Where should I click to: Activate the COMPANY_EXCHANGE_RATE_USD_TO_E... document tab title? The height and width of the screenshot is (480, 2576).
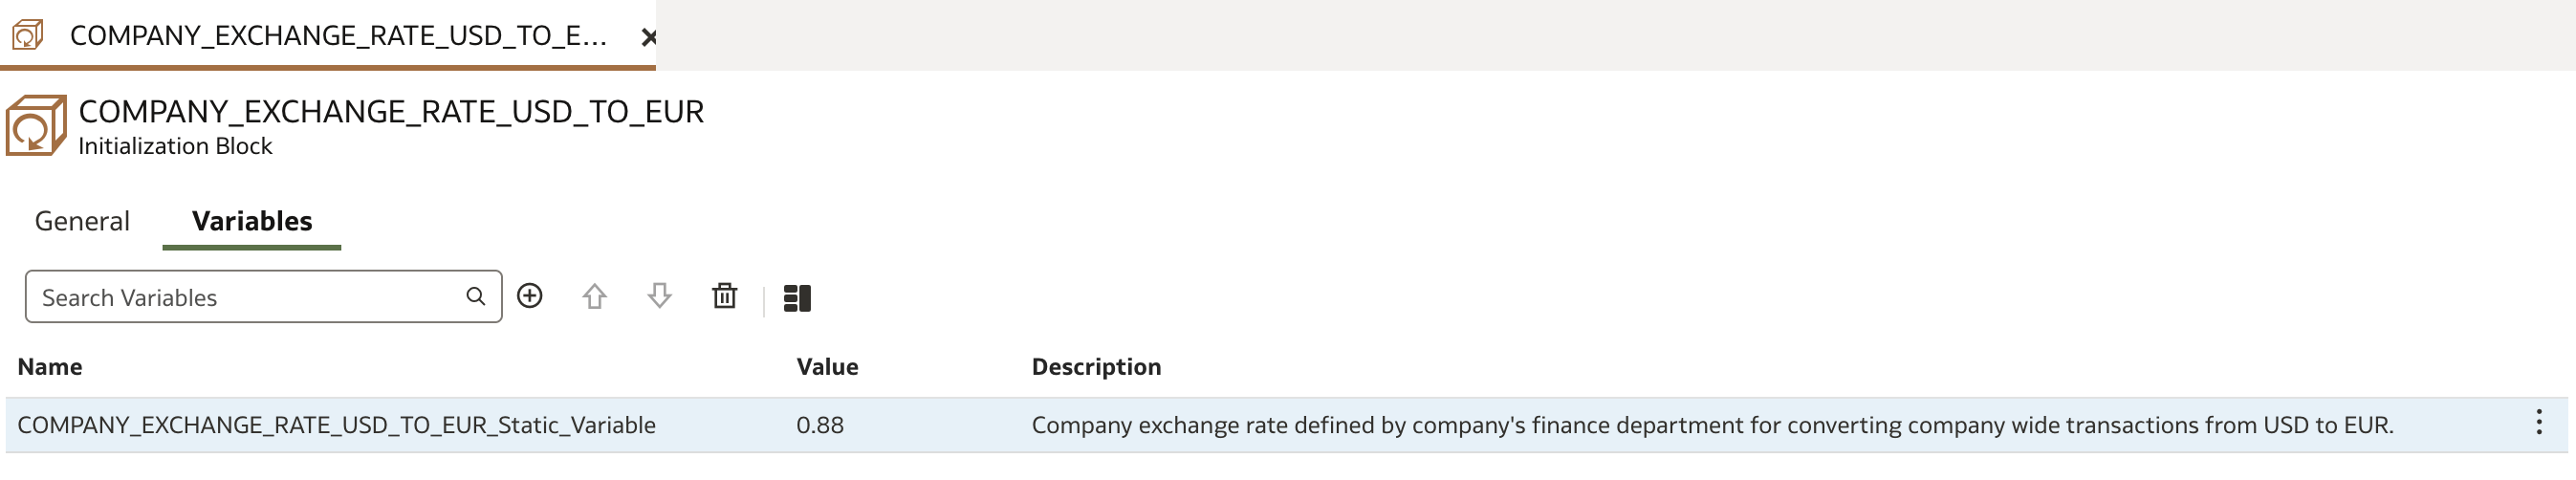338,35
